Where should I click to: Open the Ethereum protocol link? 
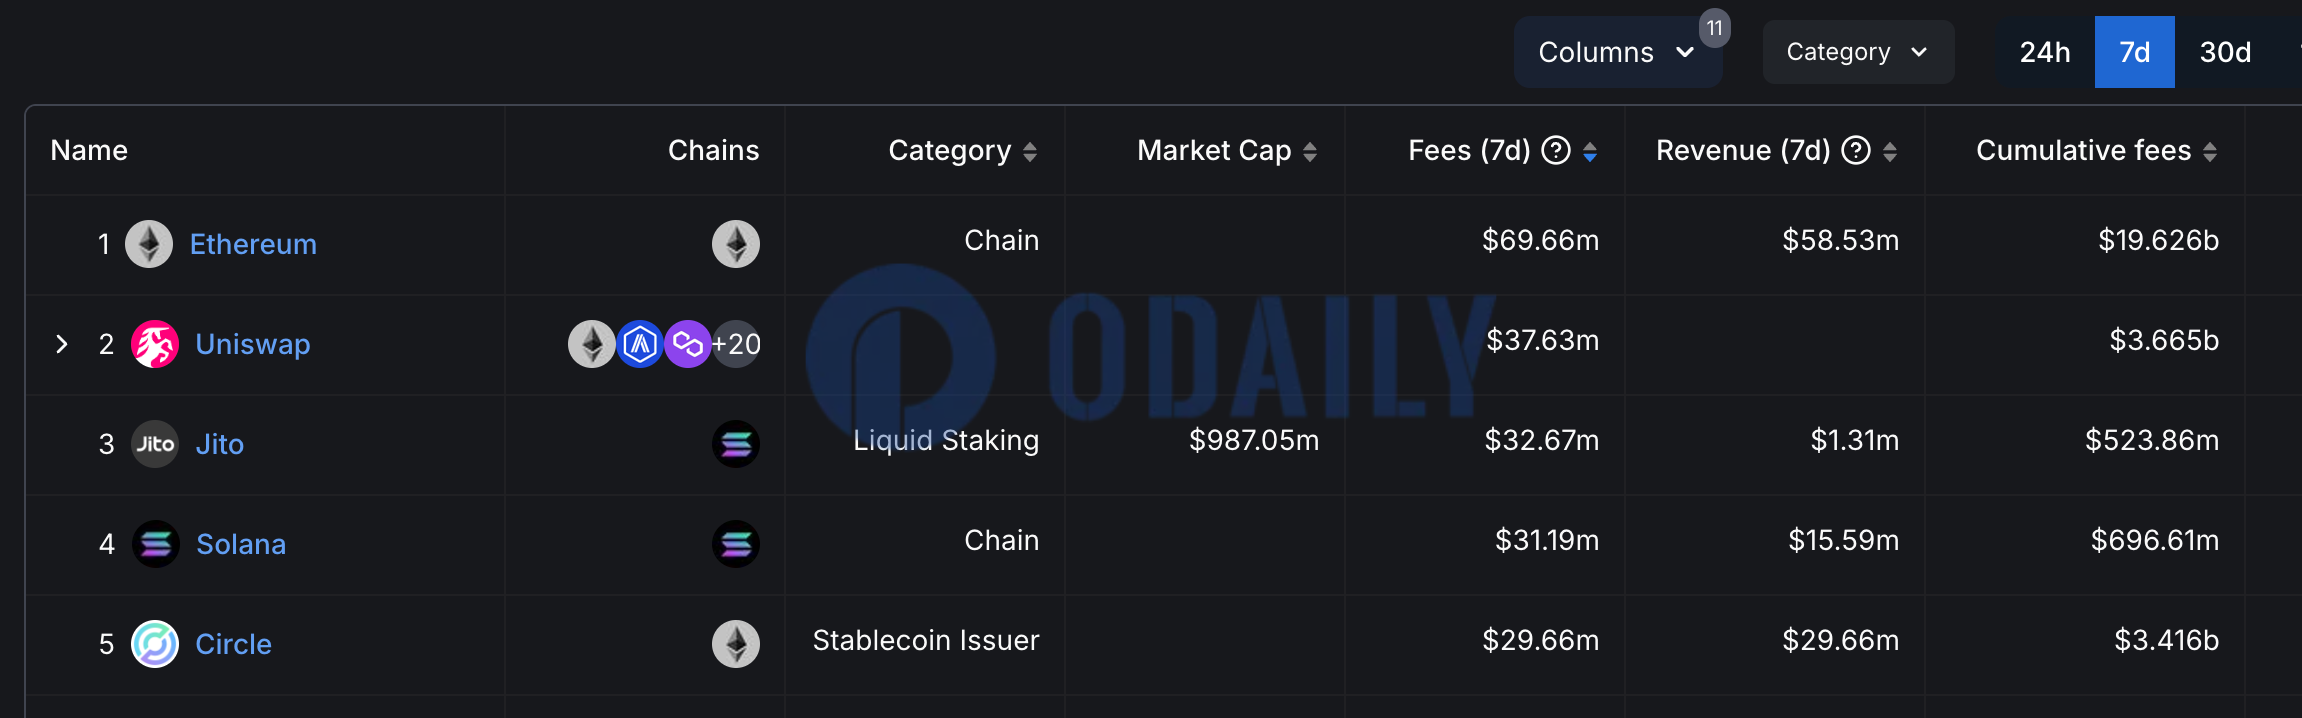click(x=253, y=244)
